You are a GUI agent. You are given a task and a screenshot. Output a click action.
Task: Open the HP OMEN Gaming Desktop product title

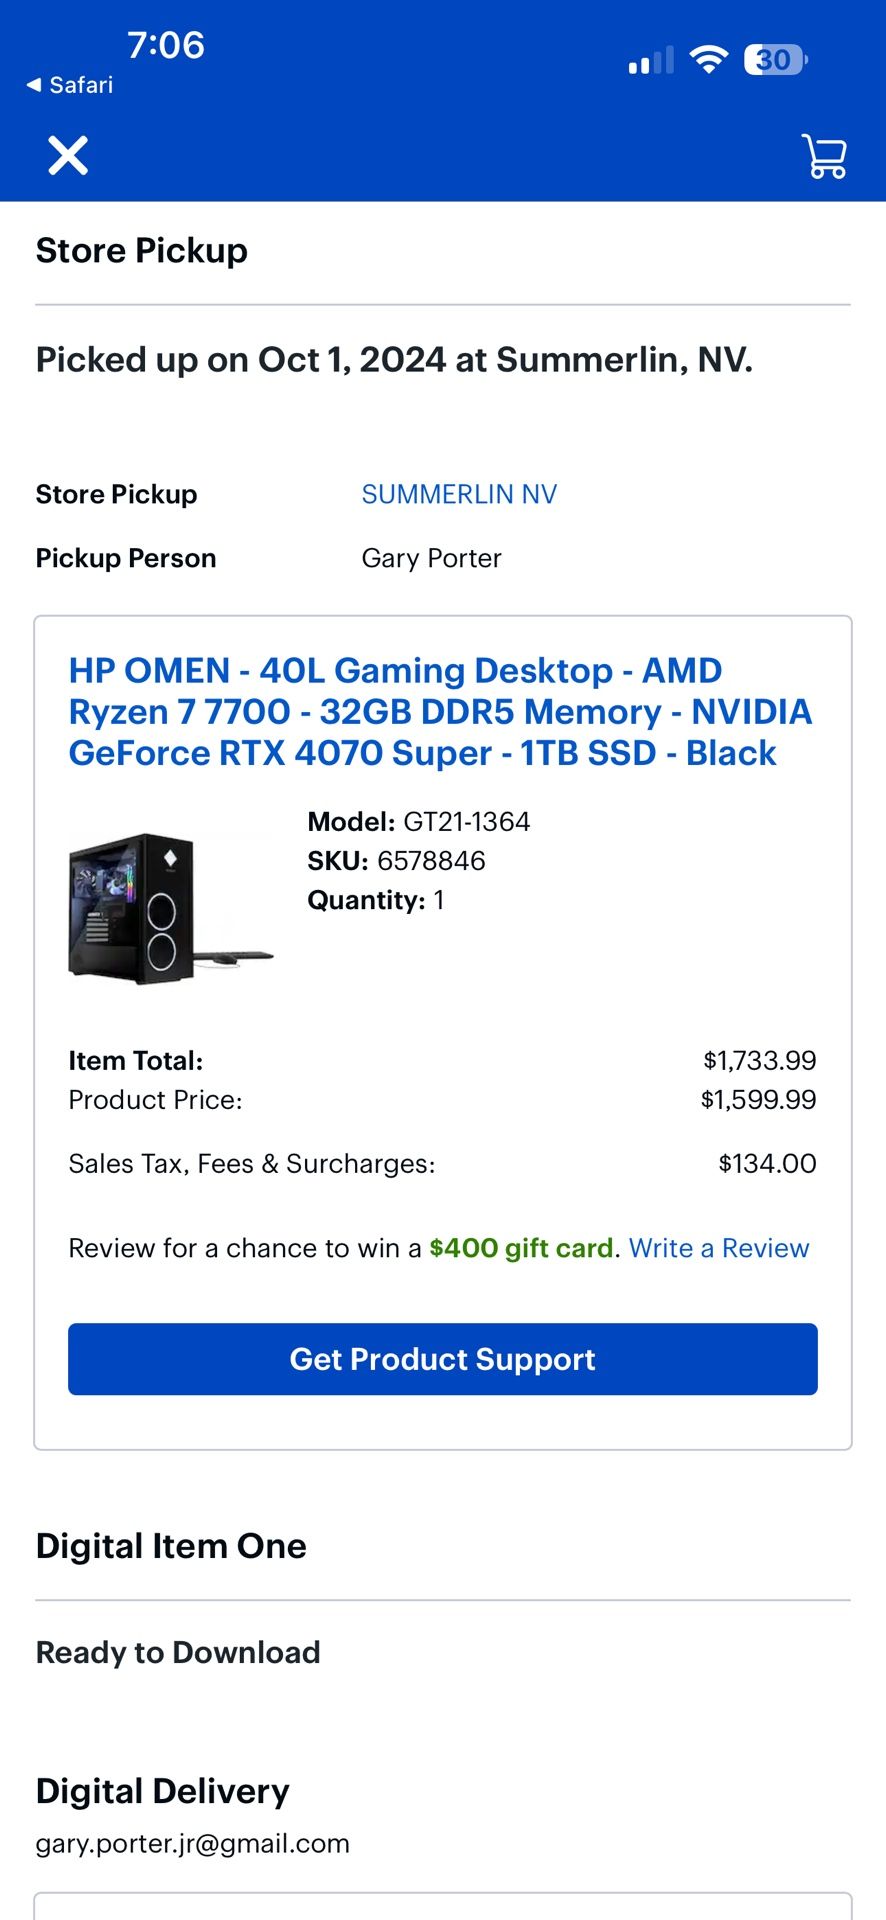(x=440, y=711)
